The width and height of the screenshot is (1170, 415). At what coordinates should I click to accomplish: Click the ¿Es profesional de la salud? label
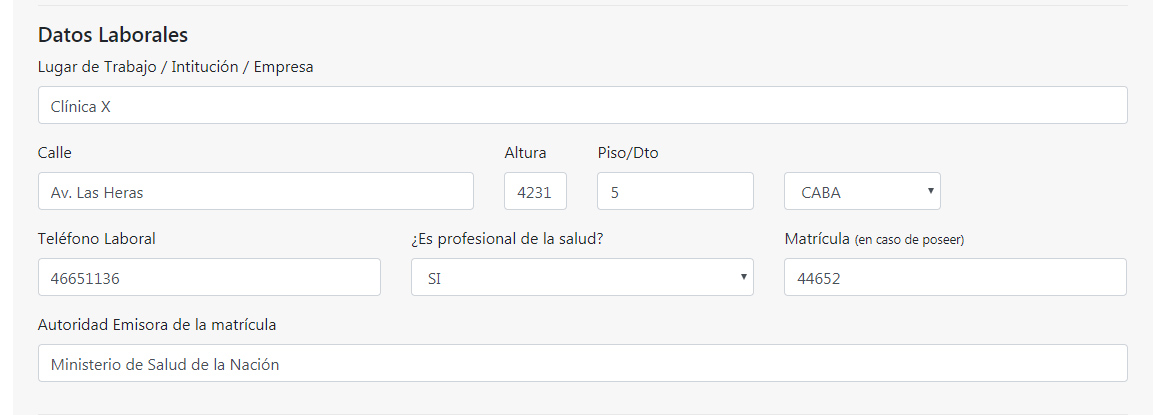pos(507,239)
